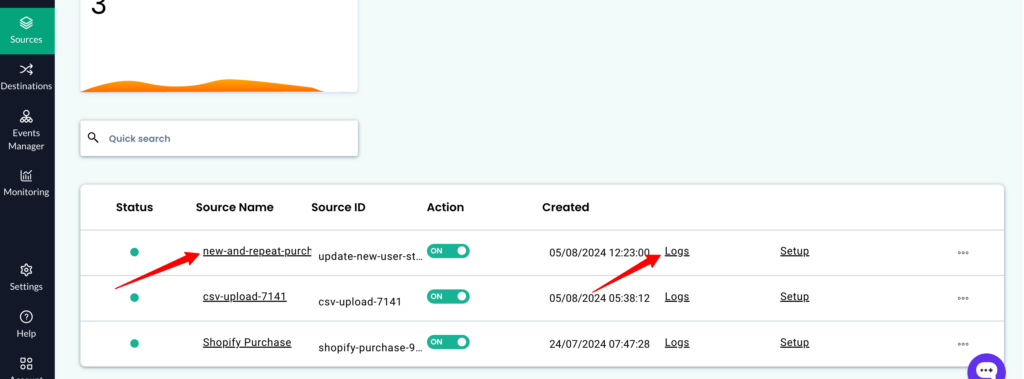Click created date 05/08/2024 12:23:00
Image resolution: width=1024 pixels, height=379 pixels.
click(600, 253)
